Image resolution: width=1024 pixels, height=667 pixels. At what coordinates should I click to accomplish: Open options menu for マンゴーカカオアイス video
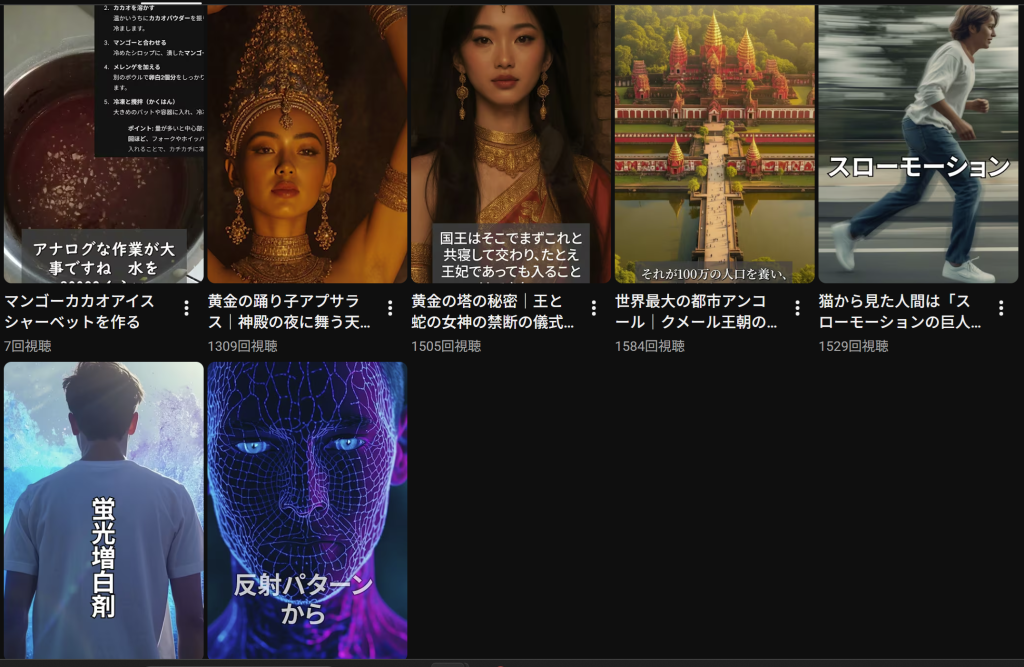pos(186,308)
